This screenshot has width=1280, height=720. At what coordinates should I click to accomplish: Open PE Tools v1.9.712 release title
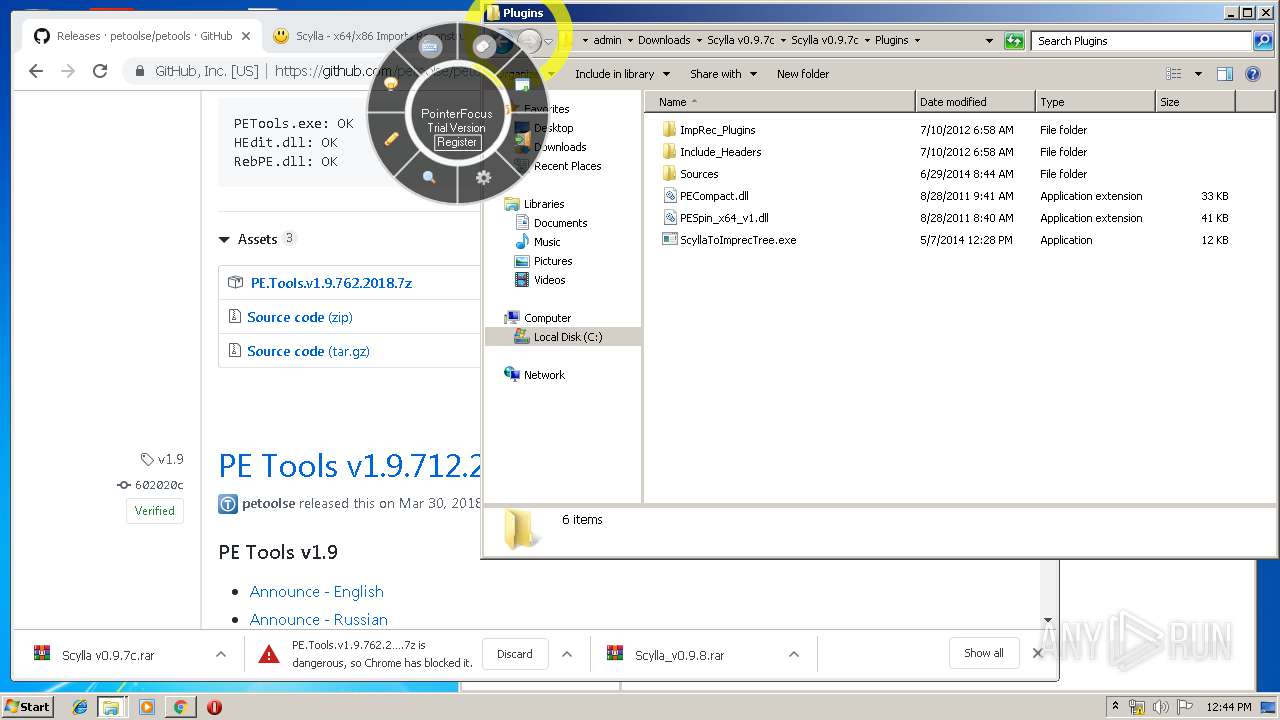click(x=351, y=466)
